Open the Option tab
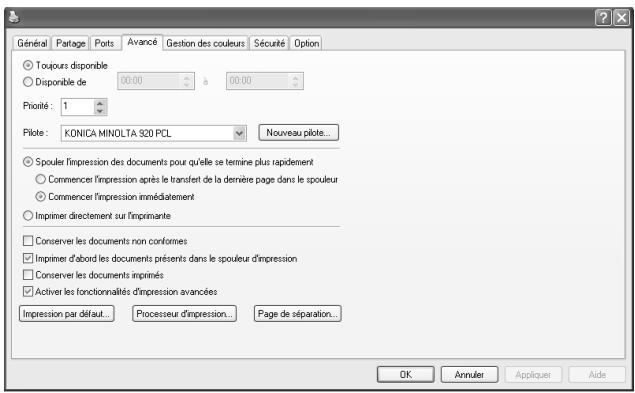The image size is (635, 393). click(x=307, y=43)
